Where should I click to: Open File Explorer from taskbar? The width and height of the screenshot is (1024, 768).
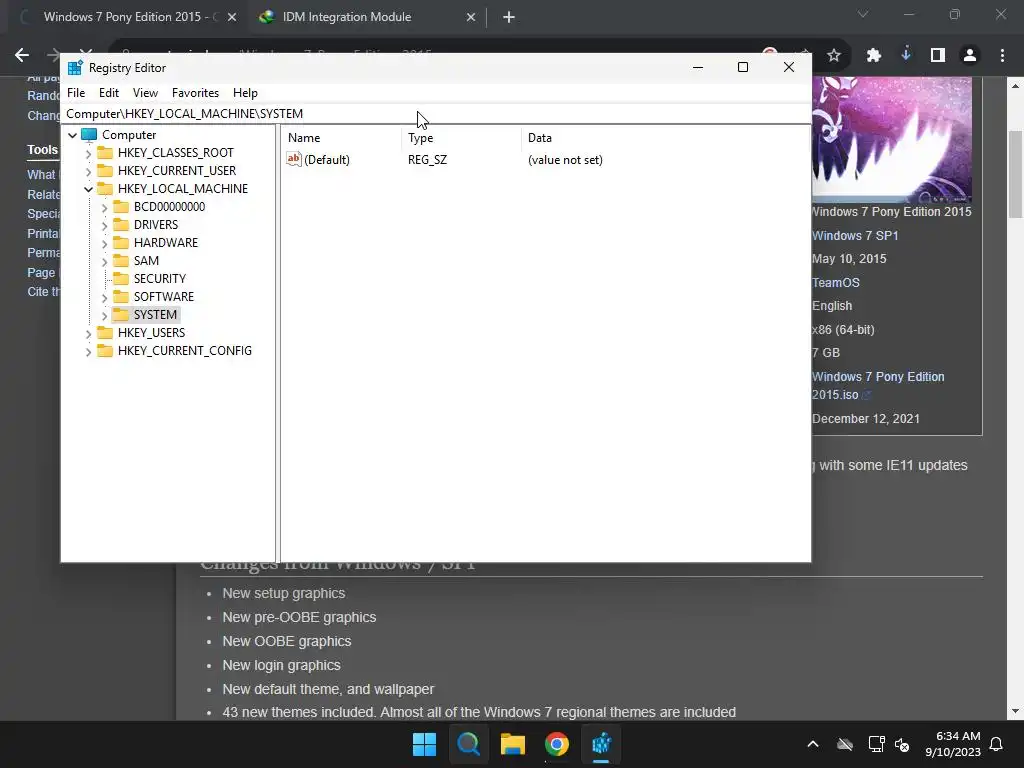[513, 744]
